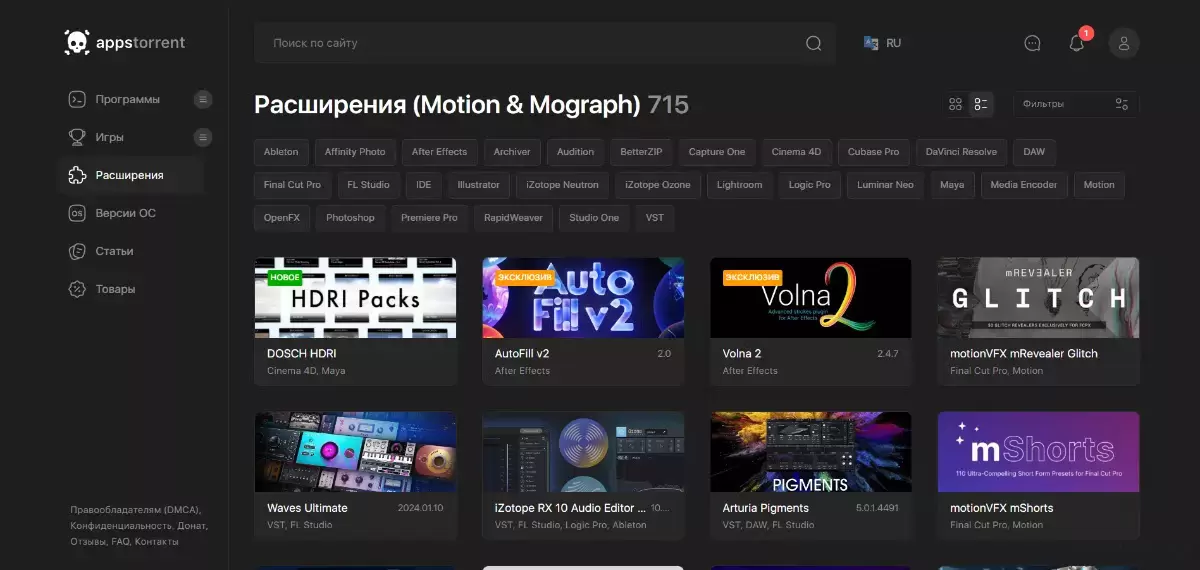Click the Программы terminal icon
This screenshot has height=570, width=1200.
pyautogui.click(x=76, y=99)
